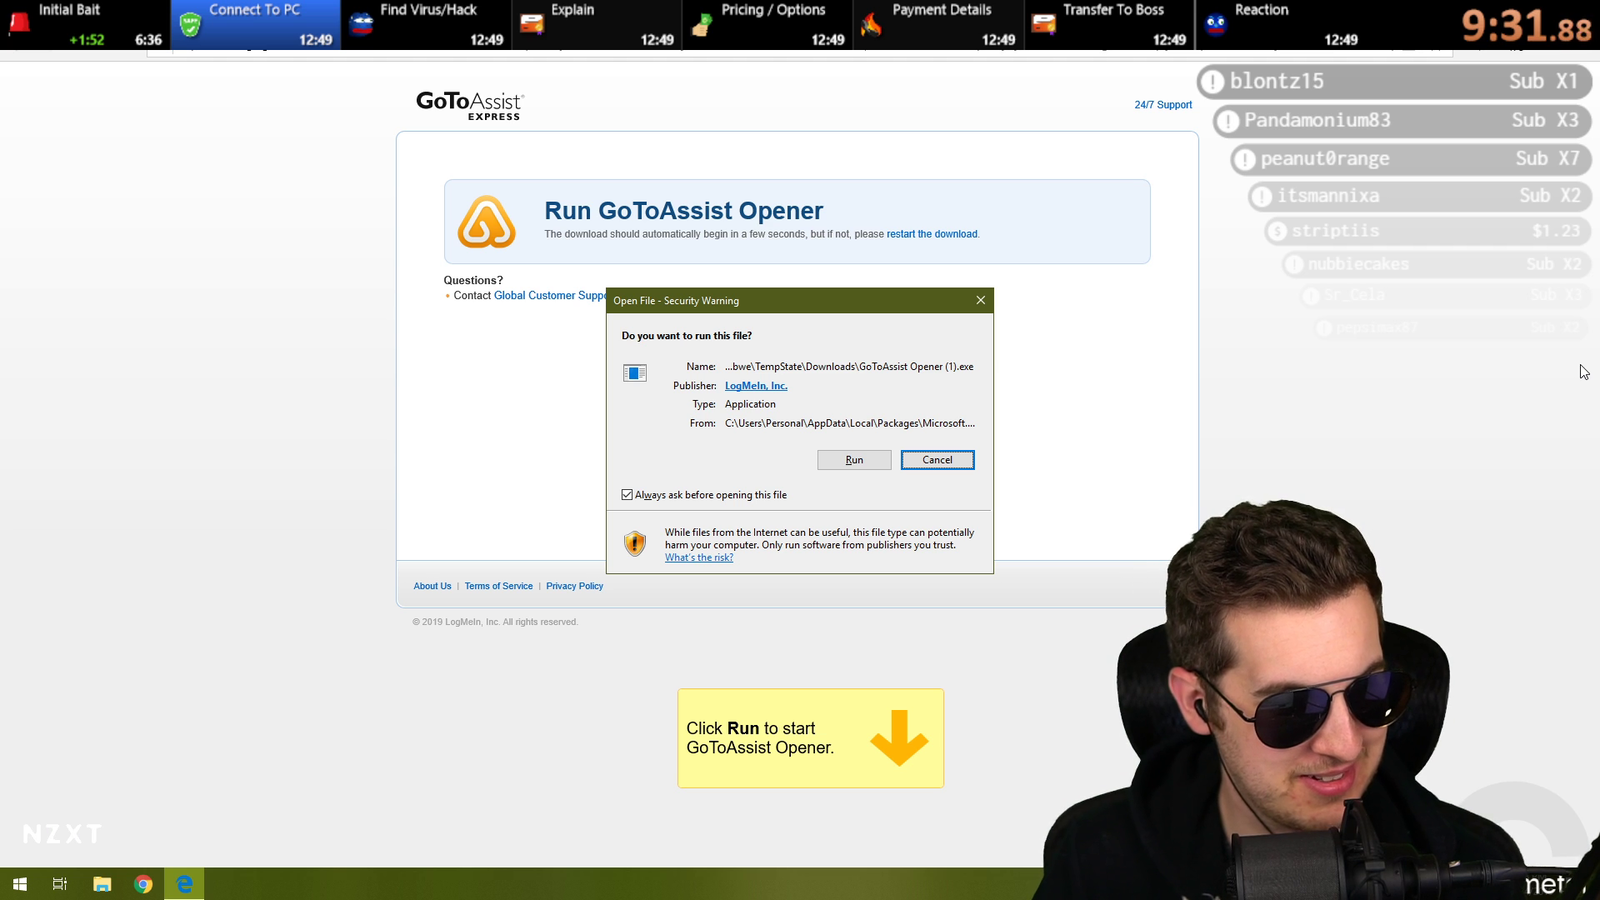Viewport: 1600px width, 900px height.
Task: Click the shield warning icon in the dialog
Action: pyautogui.click(x=635, y=543)
